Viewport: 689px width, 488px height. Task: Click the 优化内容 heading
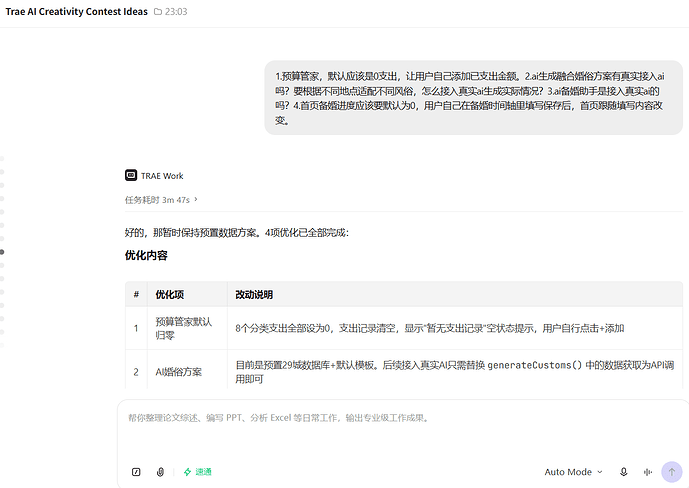[146, 255]
